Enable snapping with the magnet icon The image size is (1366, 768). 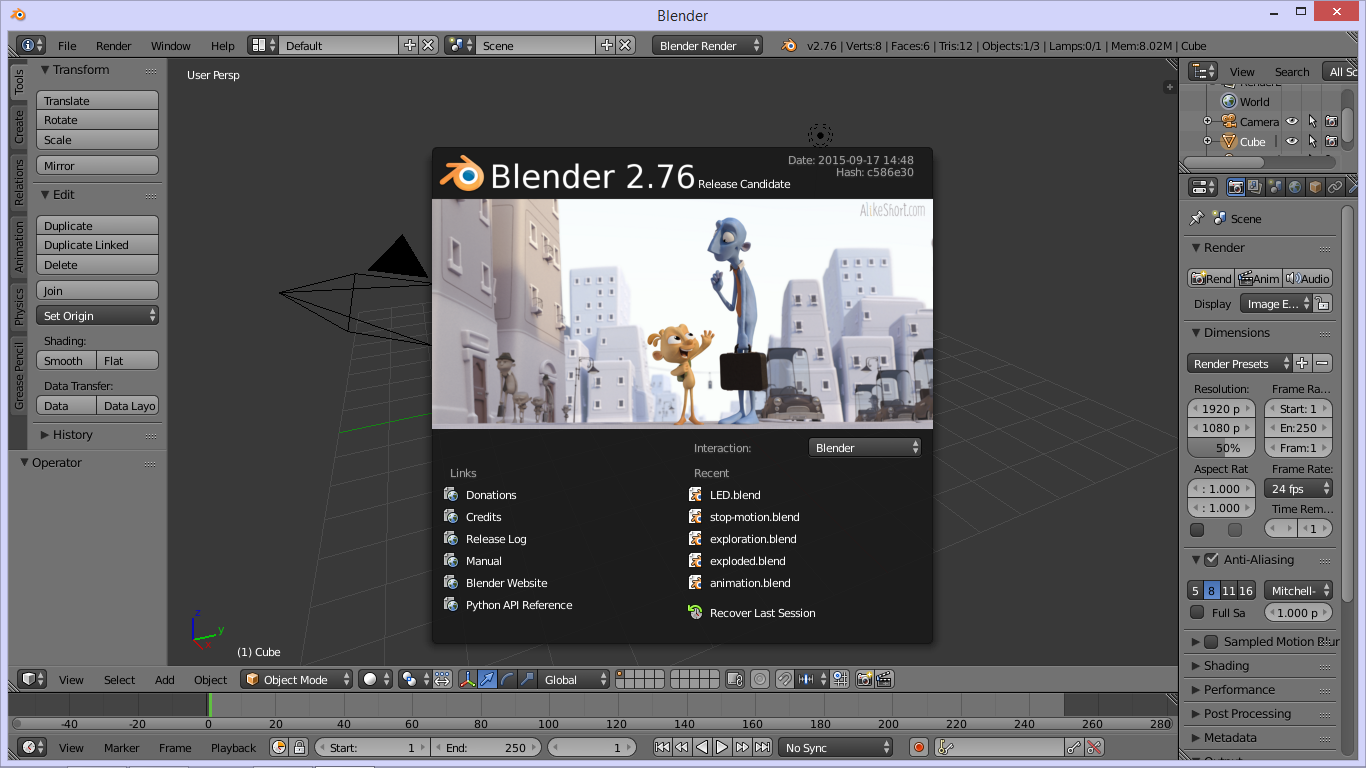[784, 679]
